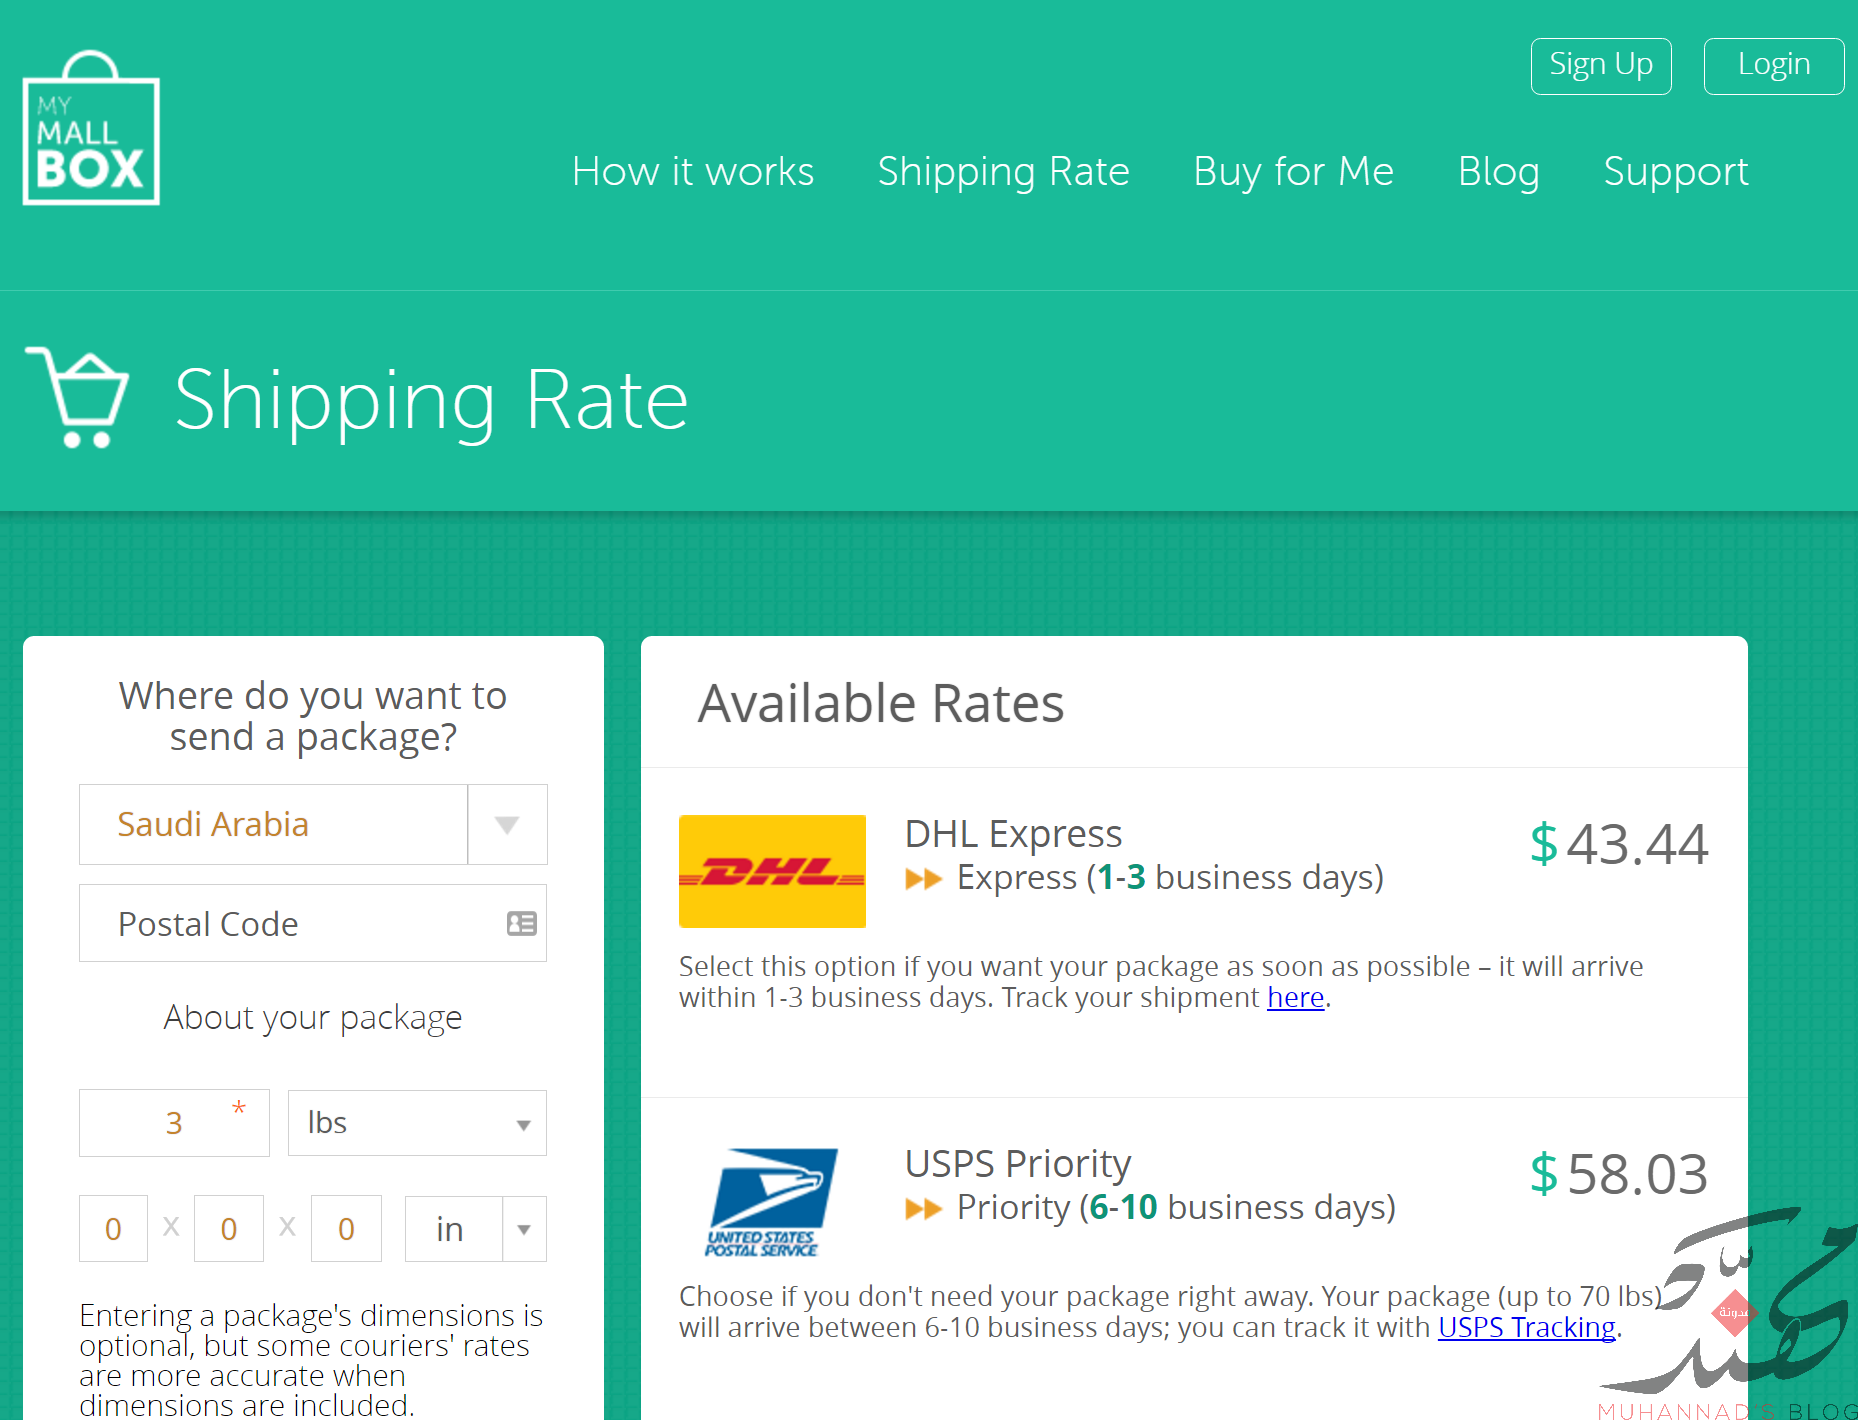Open the USPS Tracking link
Viewport: 1858px width, 1420px height.
click(1526, 1327)
